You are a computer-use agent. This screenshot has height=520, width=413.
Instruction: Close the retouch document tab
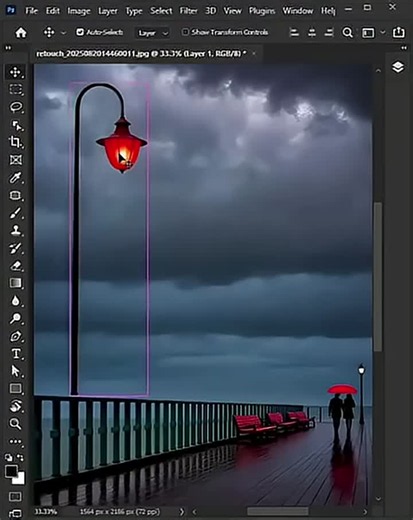coord(254,53)
